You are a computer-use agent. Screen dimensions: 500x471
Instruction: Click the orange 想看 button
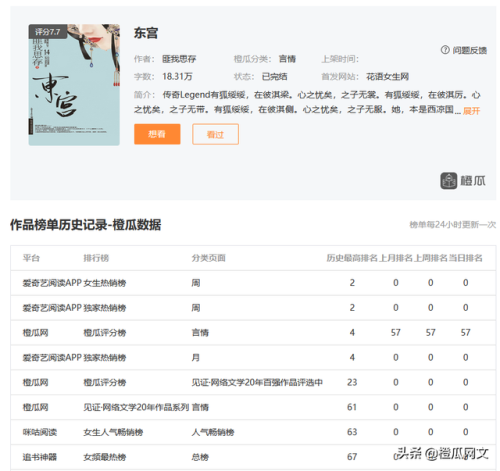point(157,134)
